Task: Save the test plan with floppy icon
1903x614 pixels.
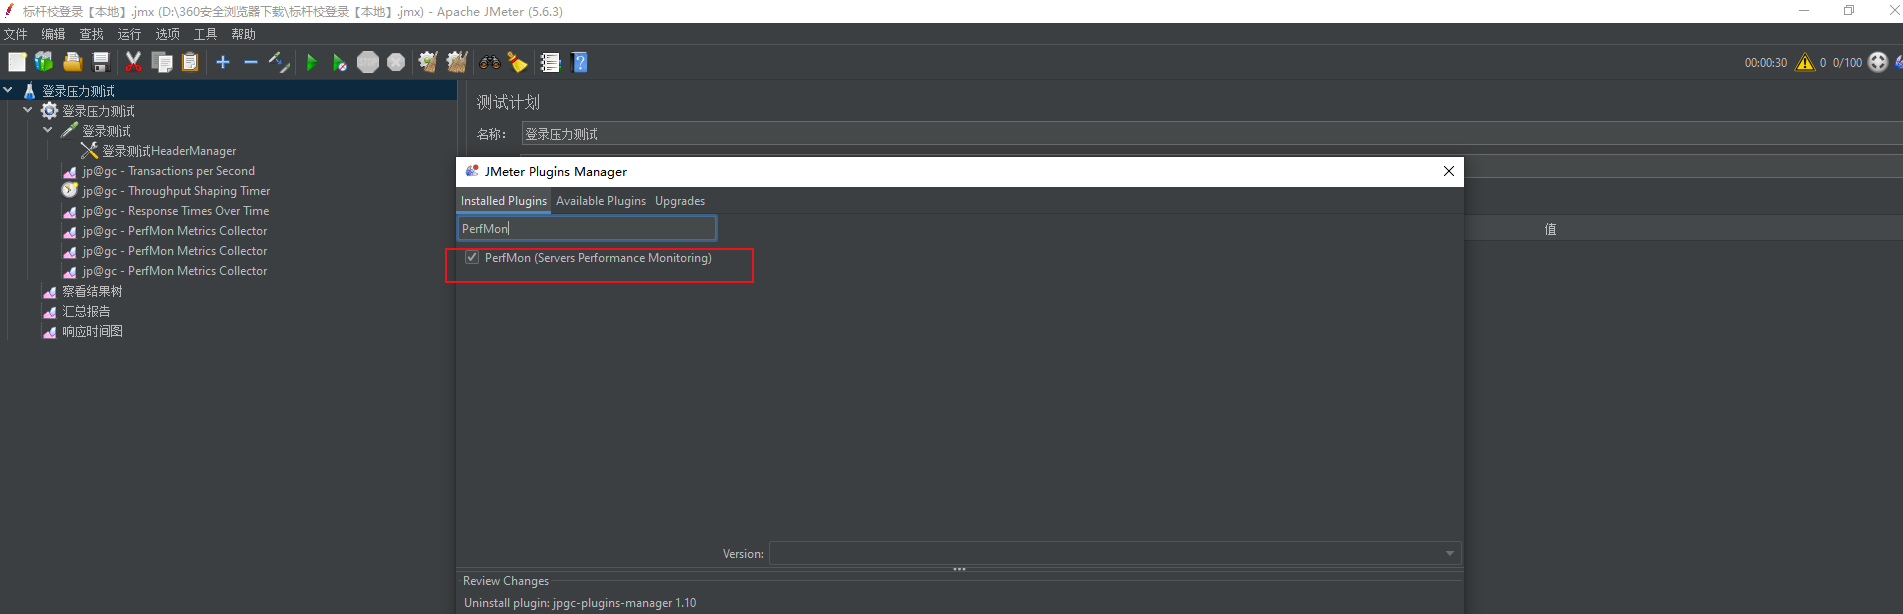Action: (x=101, y=62)
